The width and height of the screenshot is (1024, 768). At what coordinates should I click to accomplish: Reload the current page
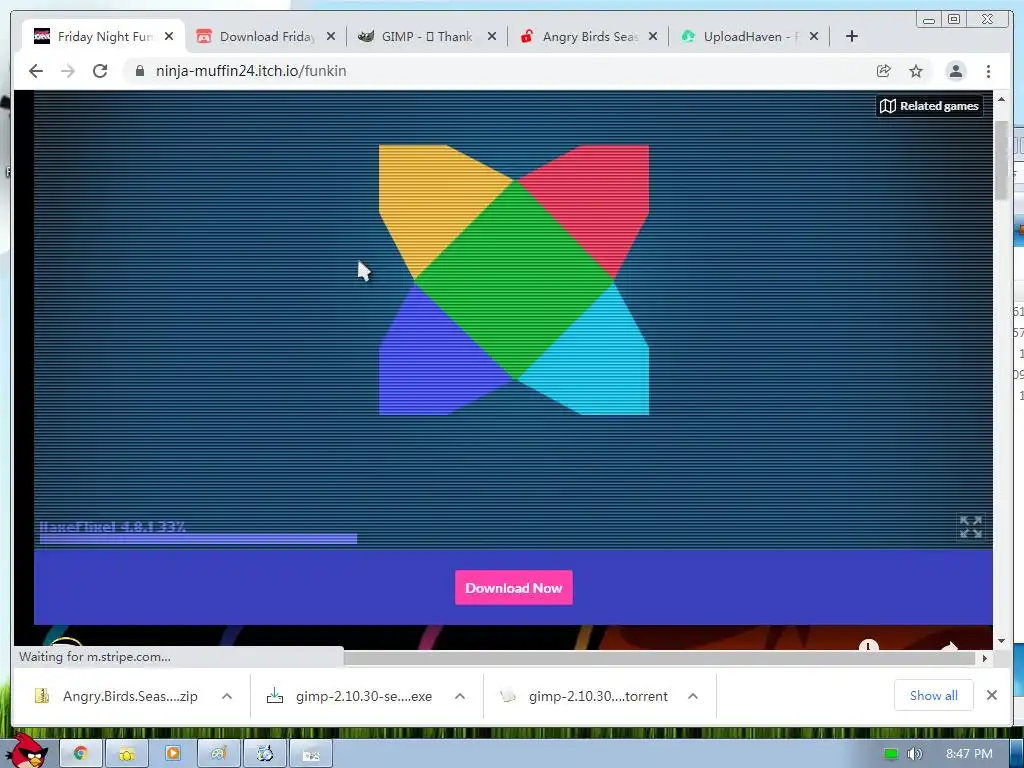point(100,71)
